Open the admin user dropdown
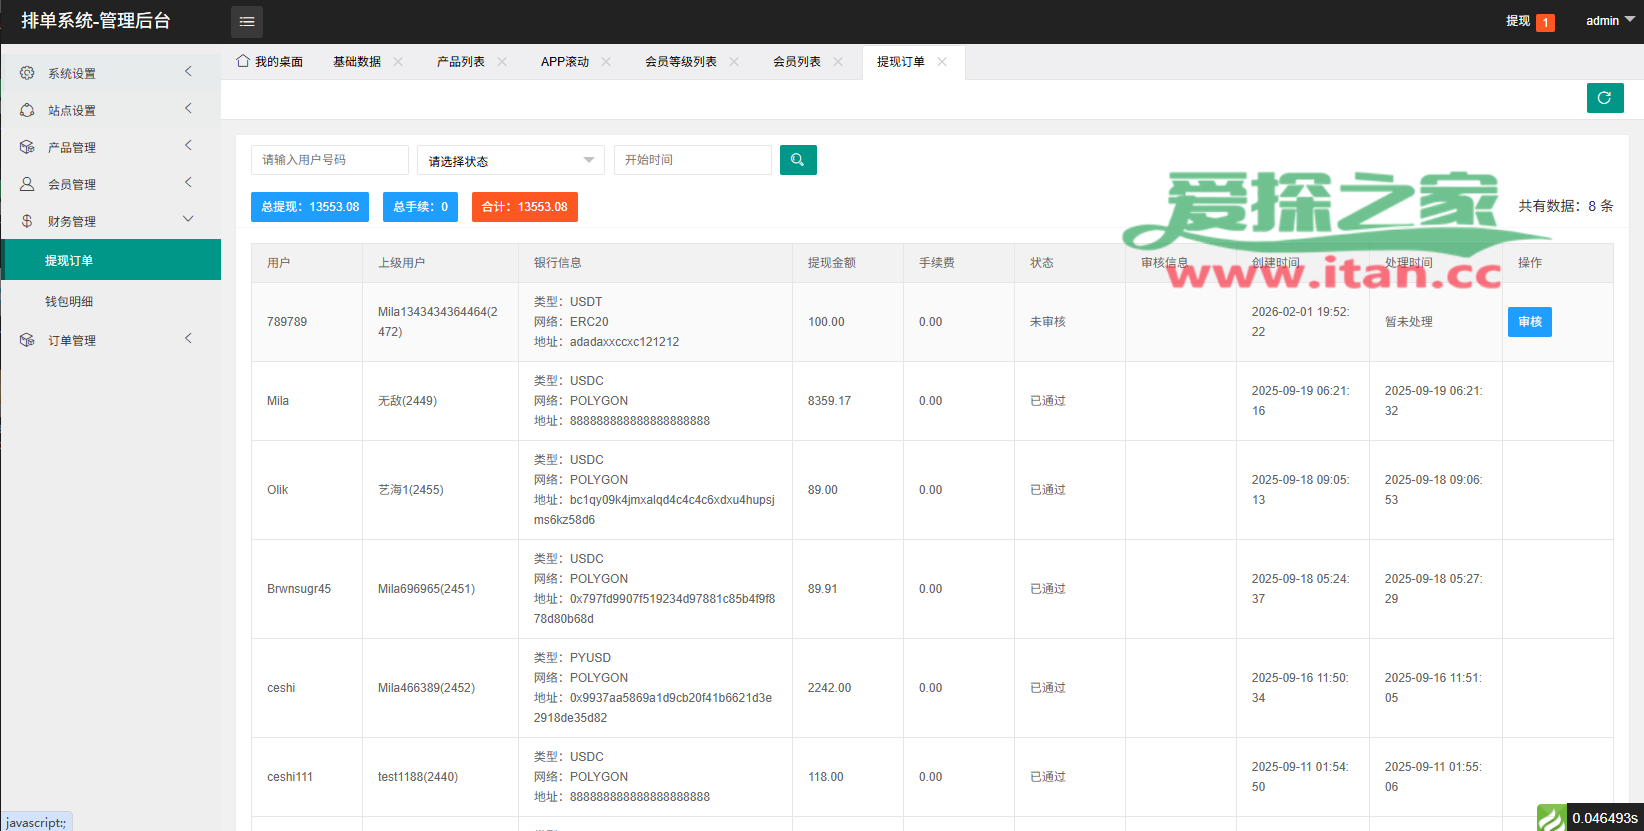This screenshot has width=1644, height=831. (1609, 21)
